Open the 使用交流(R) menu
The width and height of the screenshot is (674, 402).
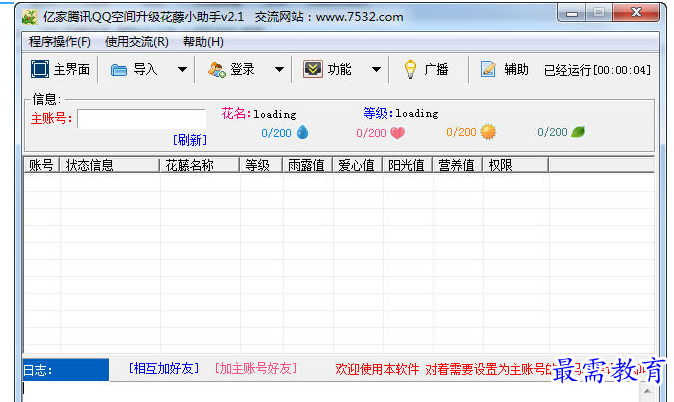137,42
